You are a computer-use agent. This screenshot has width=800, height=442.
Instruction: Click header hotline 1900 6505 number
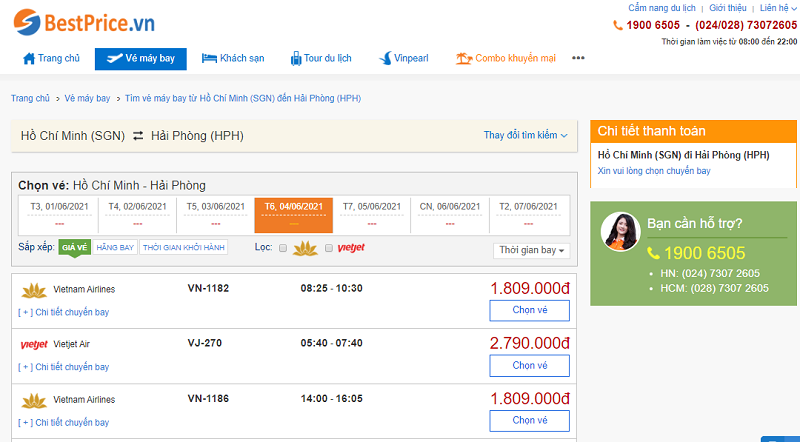653,25
